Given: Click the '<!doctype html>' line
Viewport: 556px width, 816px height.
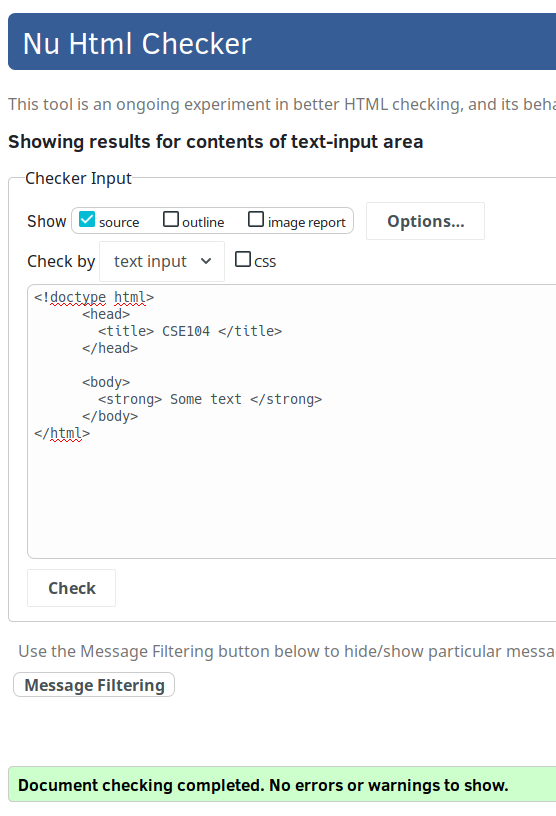Looking at the screenshot, I should [94, 297].
